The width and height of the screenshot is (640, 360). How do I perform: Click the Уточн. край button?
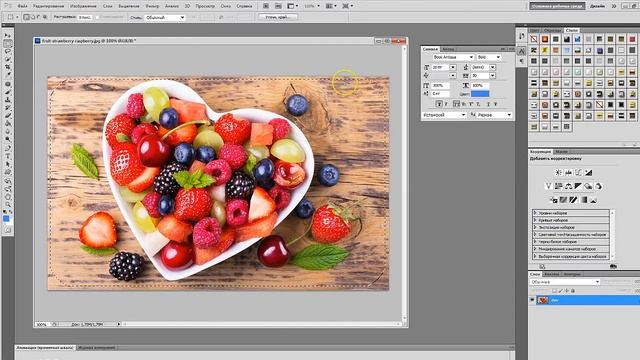[278, 17]
